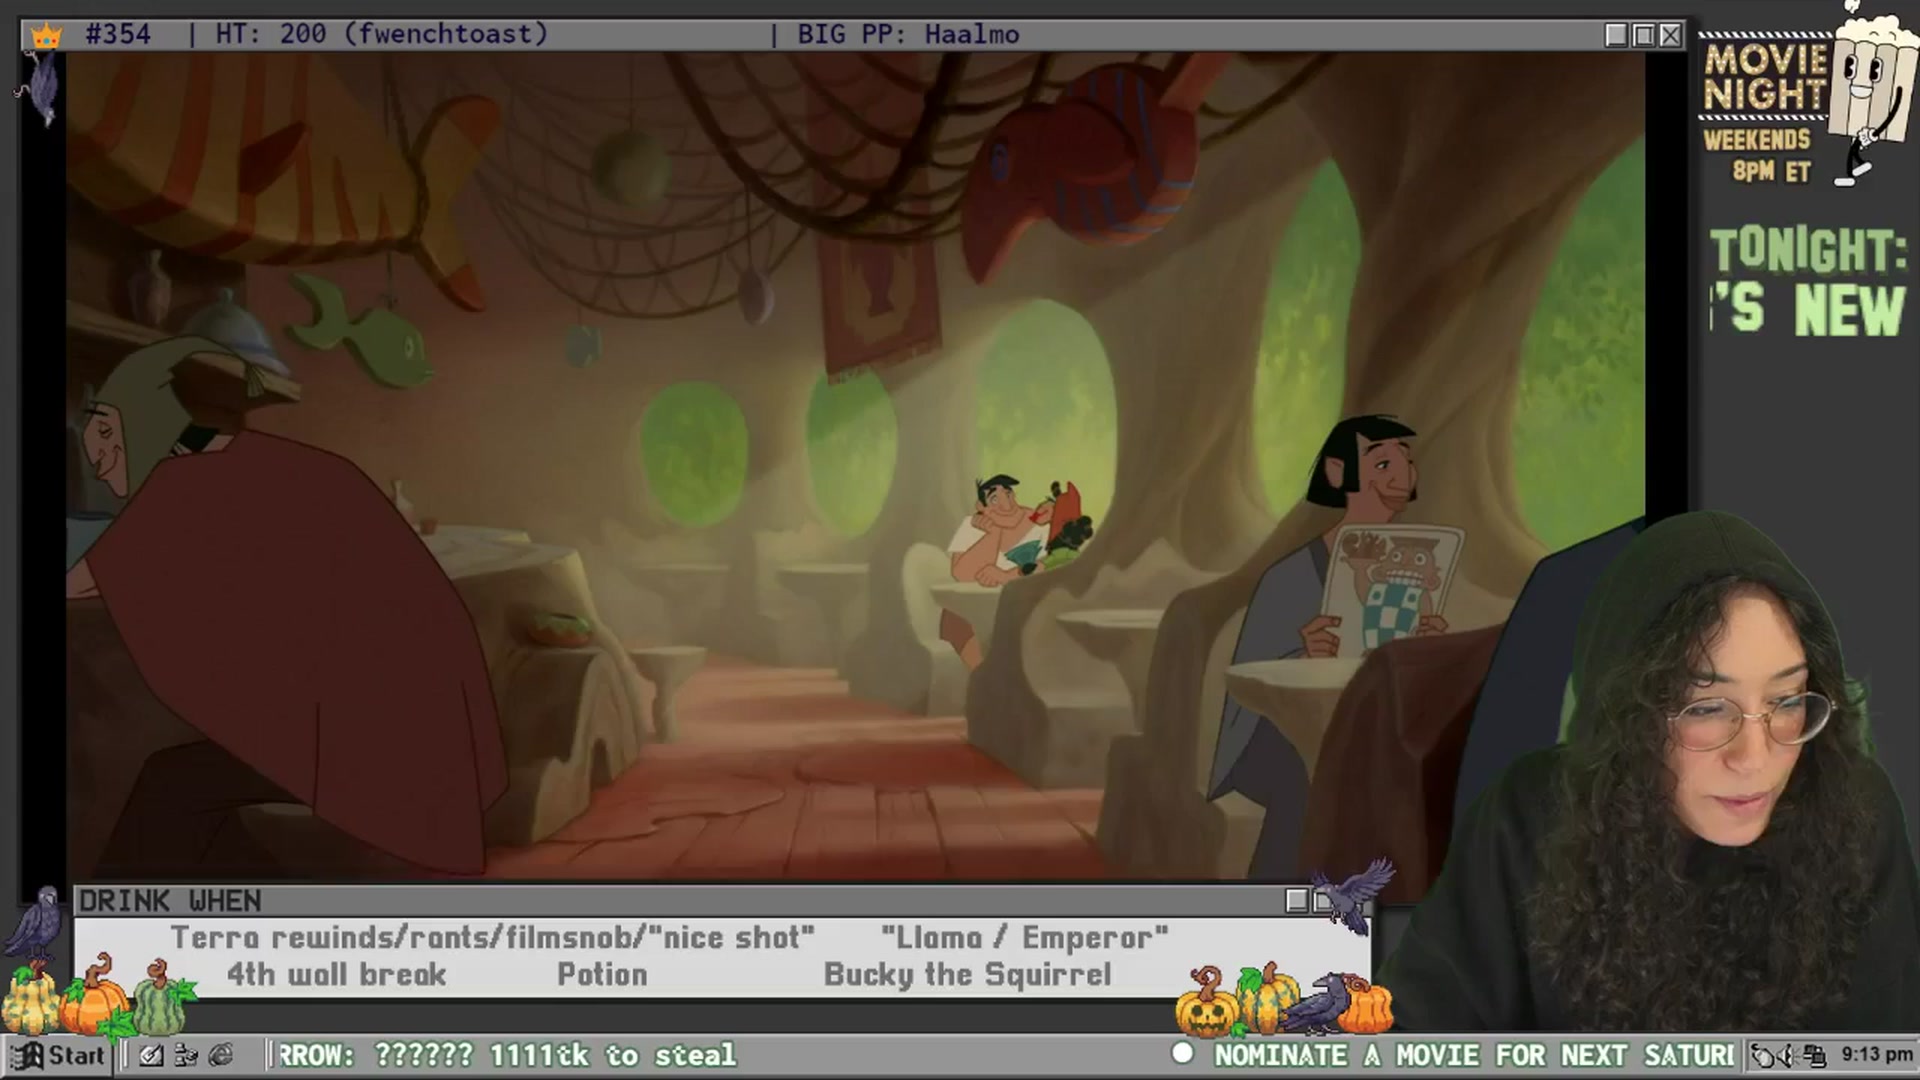Click the MOVIE NIGHT logo
The height and width of the screenshot is (1080, 1920).
point(1765,77)
